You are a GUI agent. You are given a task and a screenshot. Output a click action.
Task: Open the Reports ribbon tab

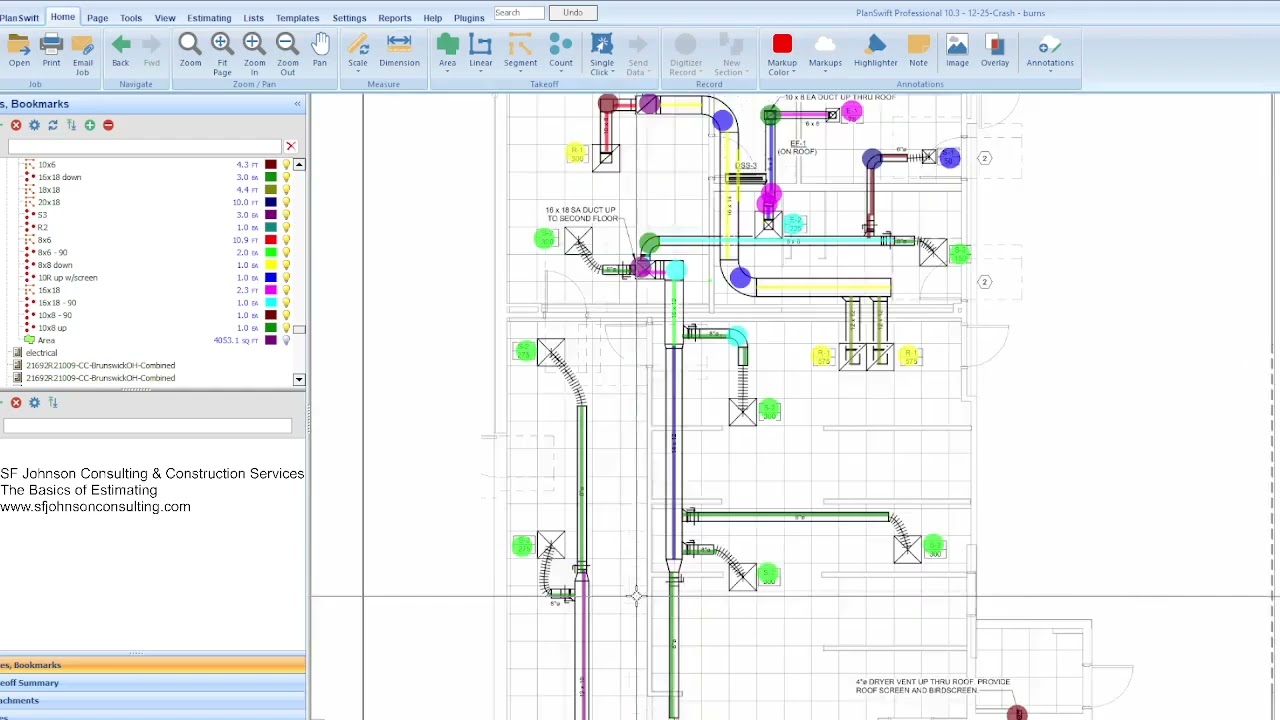394,18
